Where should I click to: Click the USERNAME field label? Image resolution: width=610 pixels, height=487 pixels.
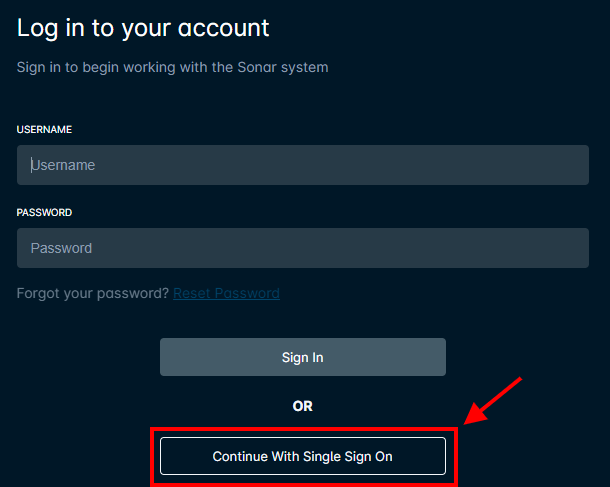pyautogui.click(x=44, y=130)
